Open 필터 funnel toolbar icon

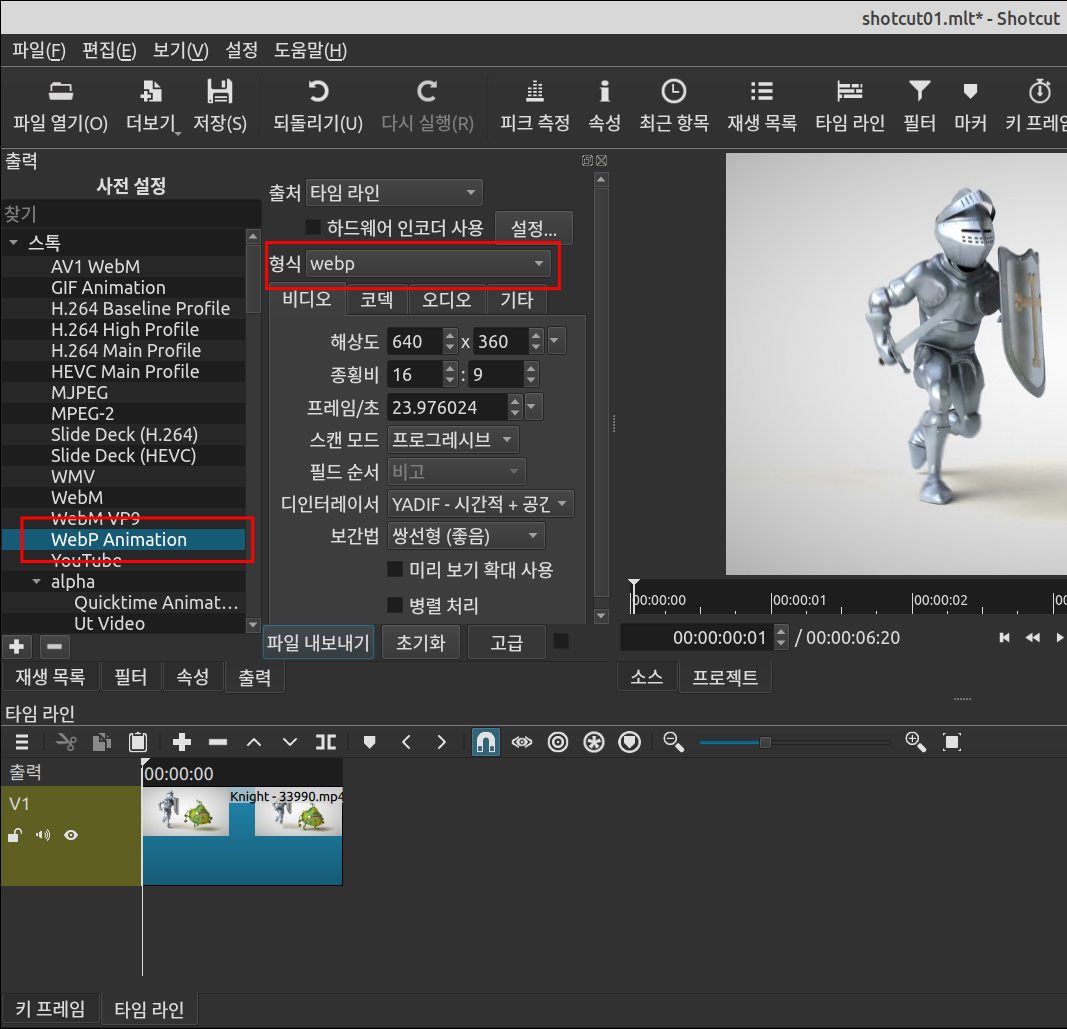click(x=919, y=106)
